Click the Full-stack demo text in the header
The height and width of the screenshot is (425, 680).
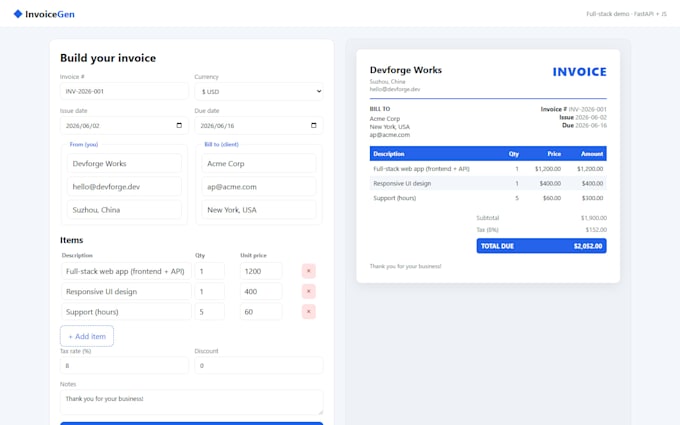click(x=626, y=14)
